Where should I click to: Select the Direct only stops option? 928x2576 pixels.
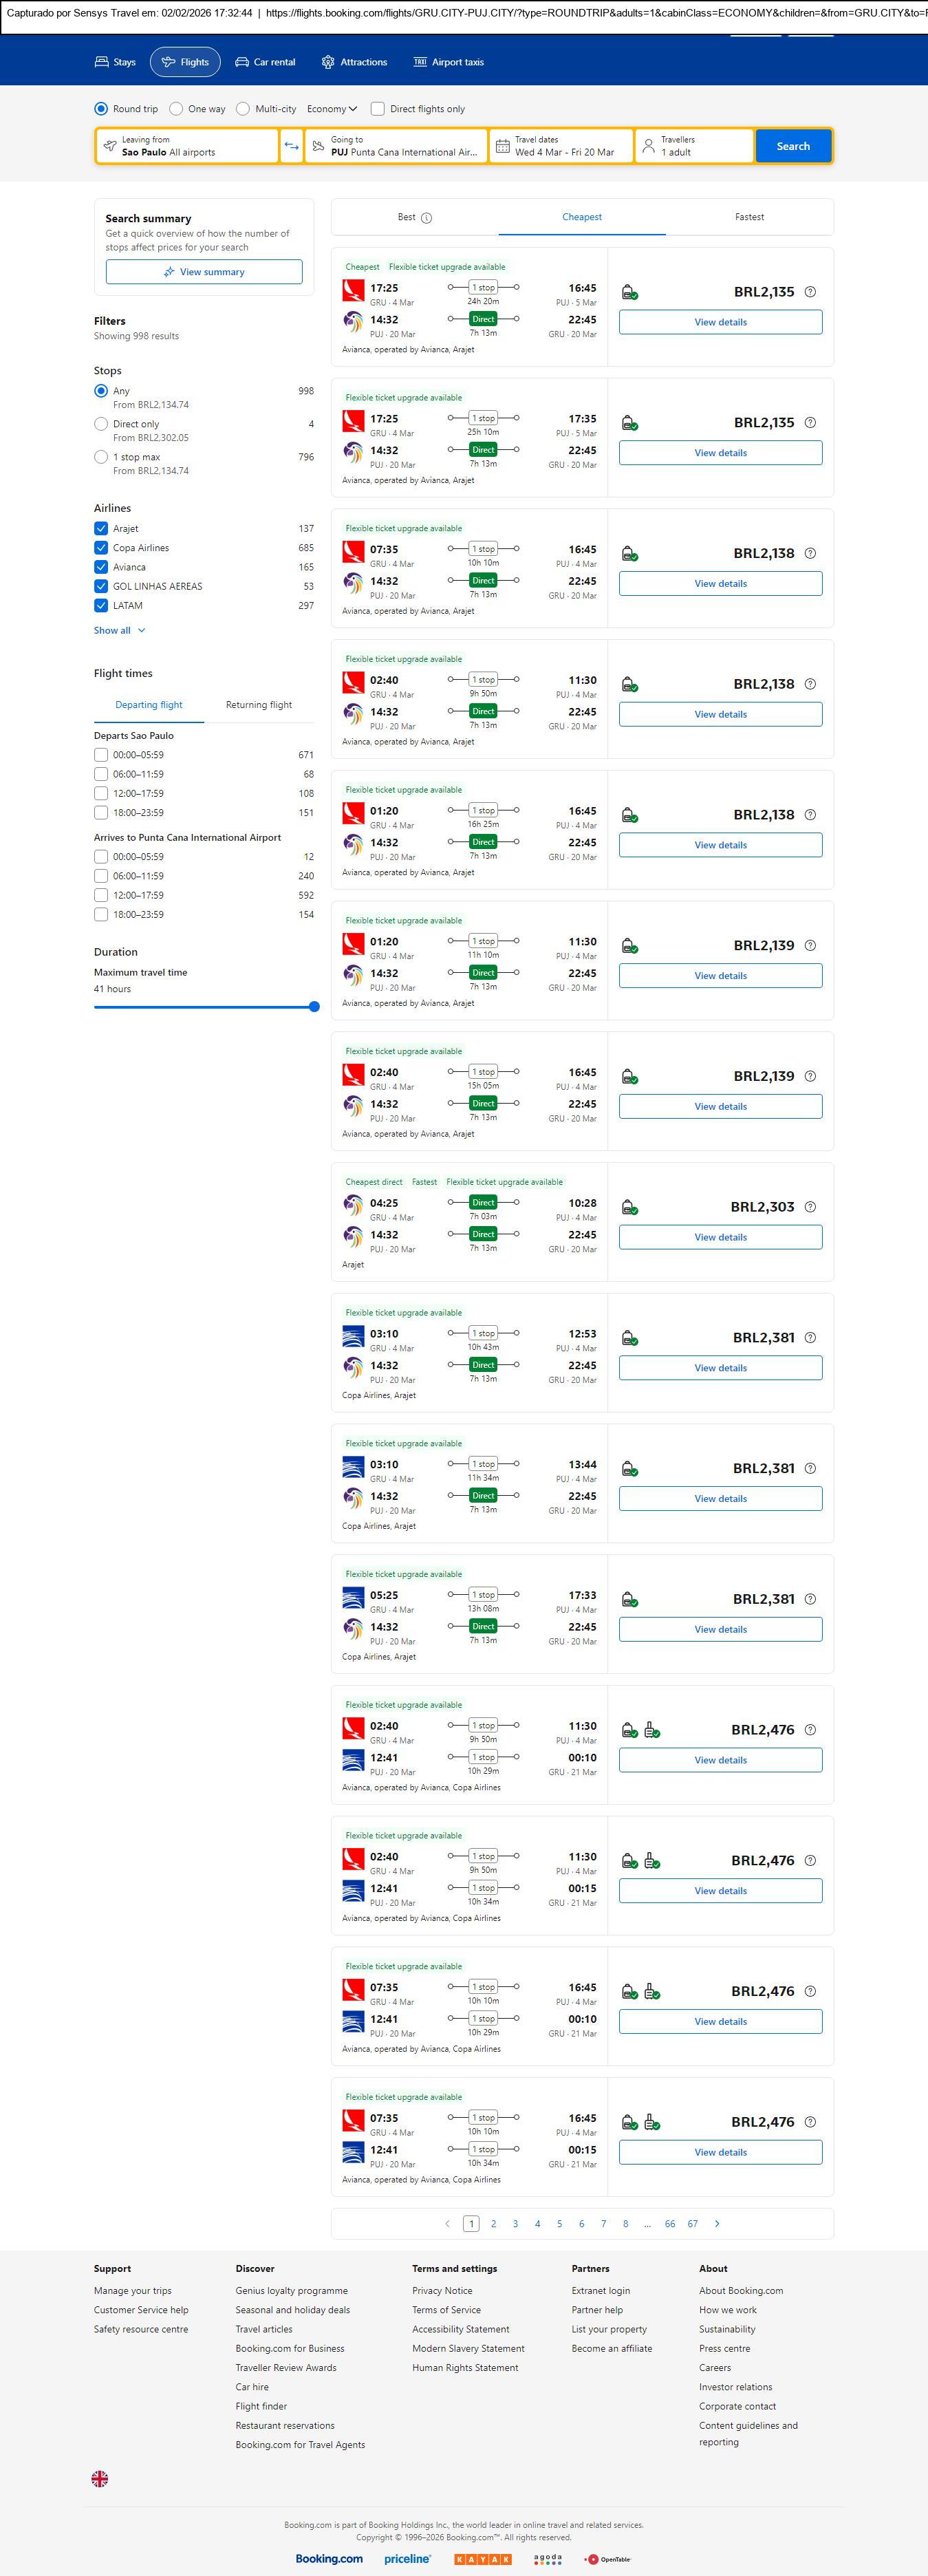coord(101,424)
